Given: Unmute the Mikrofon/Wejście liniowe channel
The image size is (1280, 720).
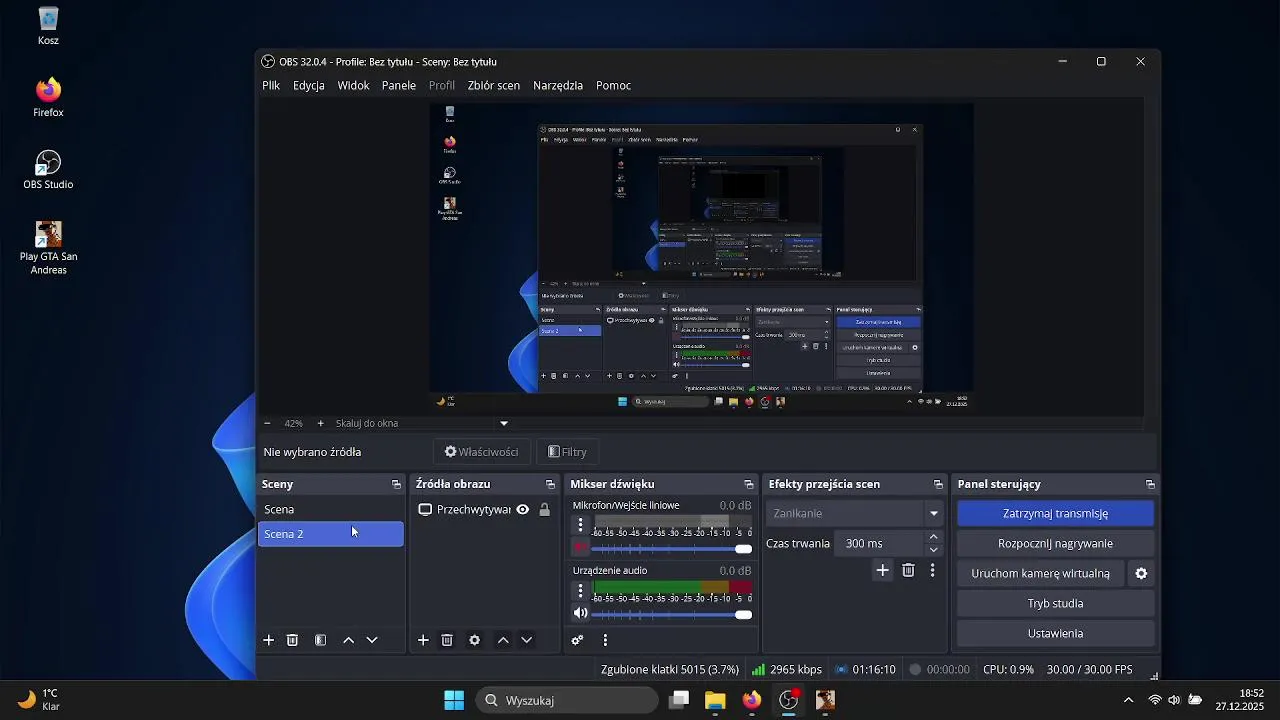Looking at the screenshot, I should [x=581, y=548].
